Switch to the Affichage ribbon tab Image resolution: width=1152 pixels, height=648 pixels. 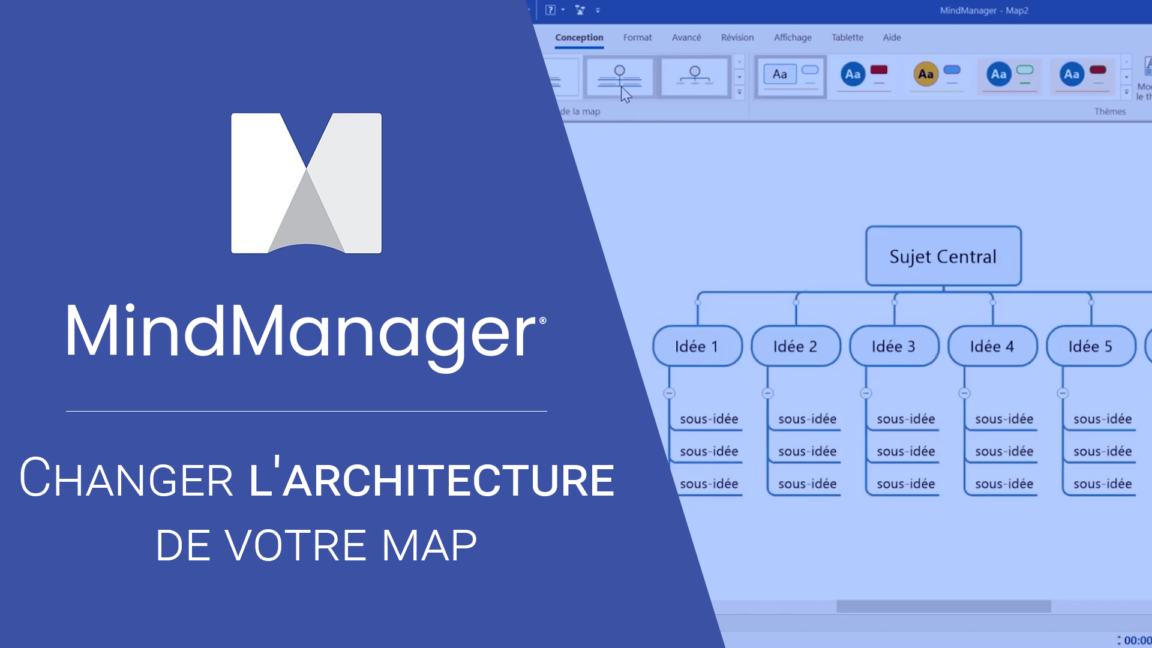click(792, 37)
